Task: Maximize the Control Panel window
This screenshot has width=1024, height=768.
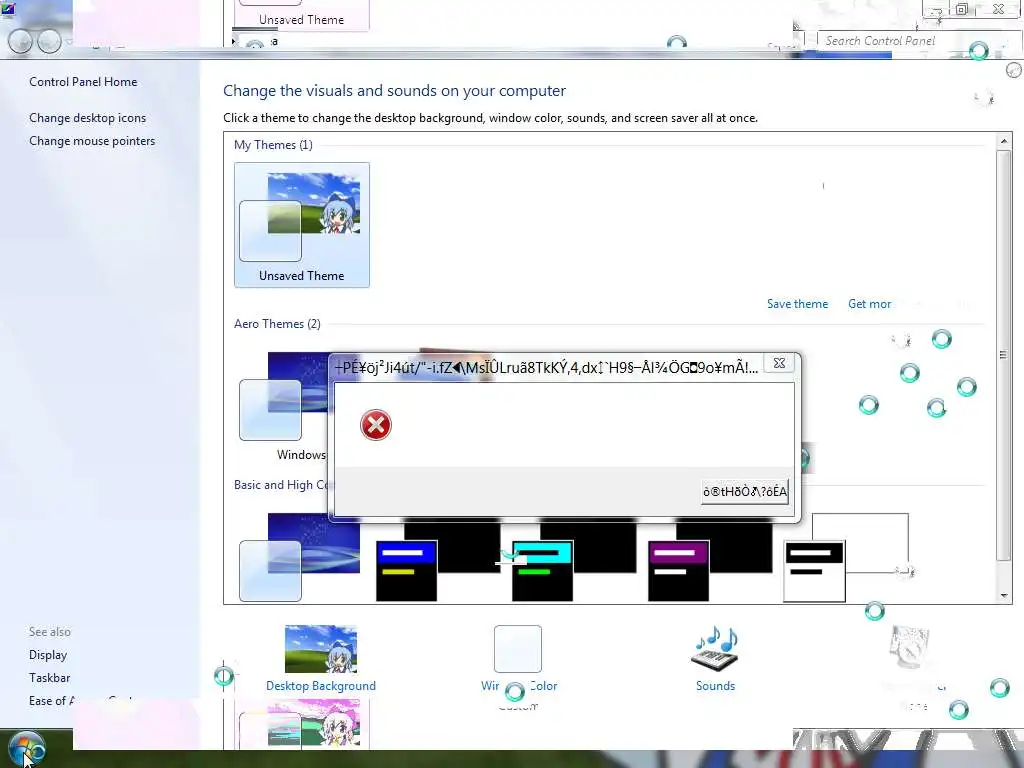Action: pyautogui.click(x=961, y=9)
